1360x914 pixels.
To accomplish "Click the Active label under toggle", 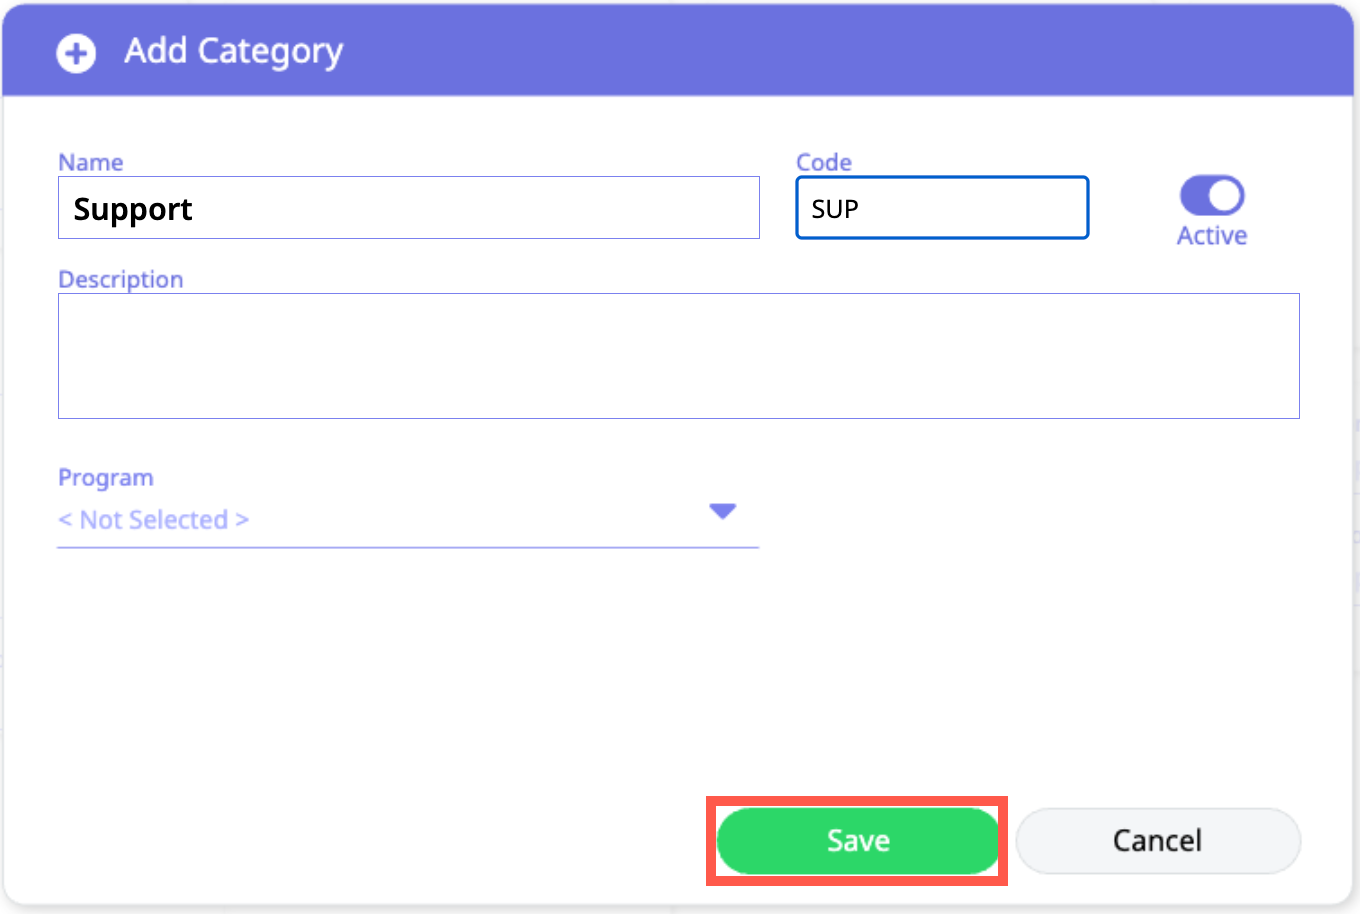I will pos(1212,236).
